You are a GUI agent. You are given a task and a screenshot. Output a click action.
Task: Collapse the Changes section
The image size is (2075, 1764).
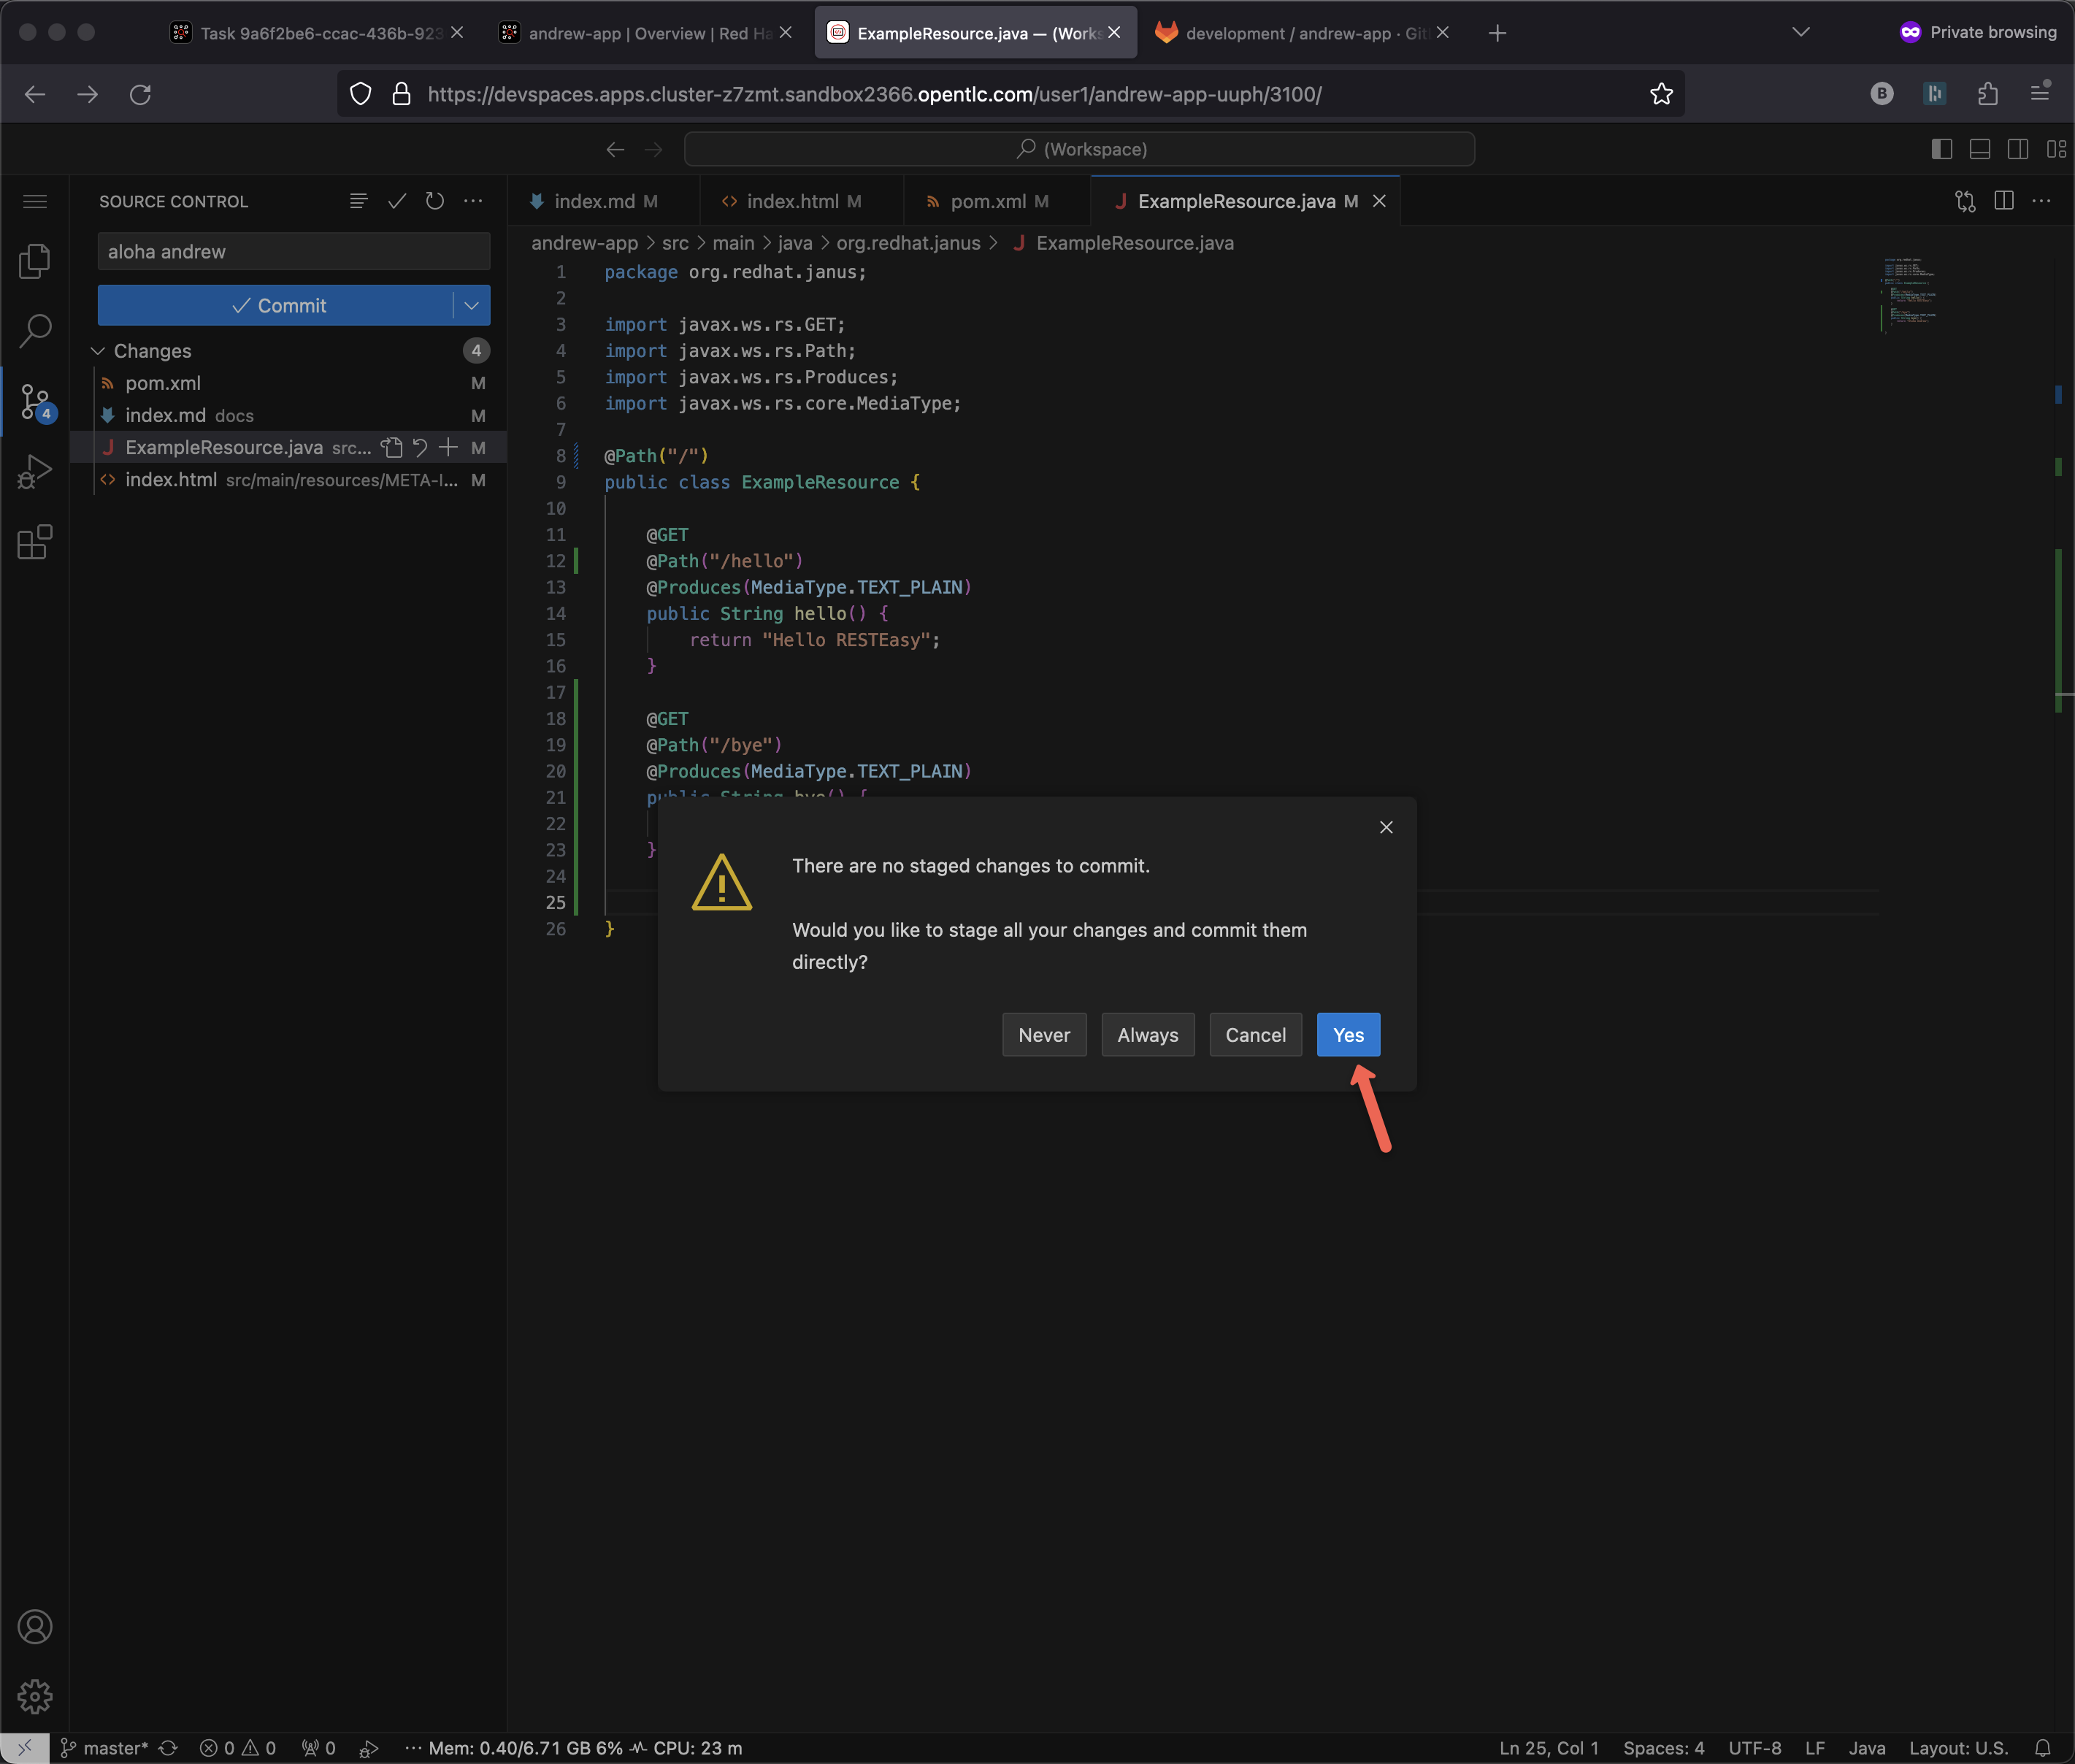point(98,351)
